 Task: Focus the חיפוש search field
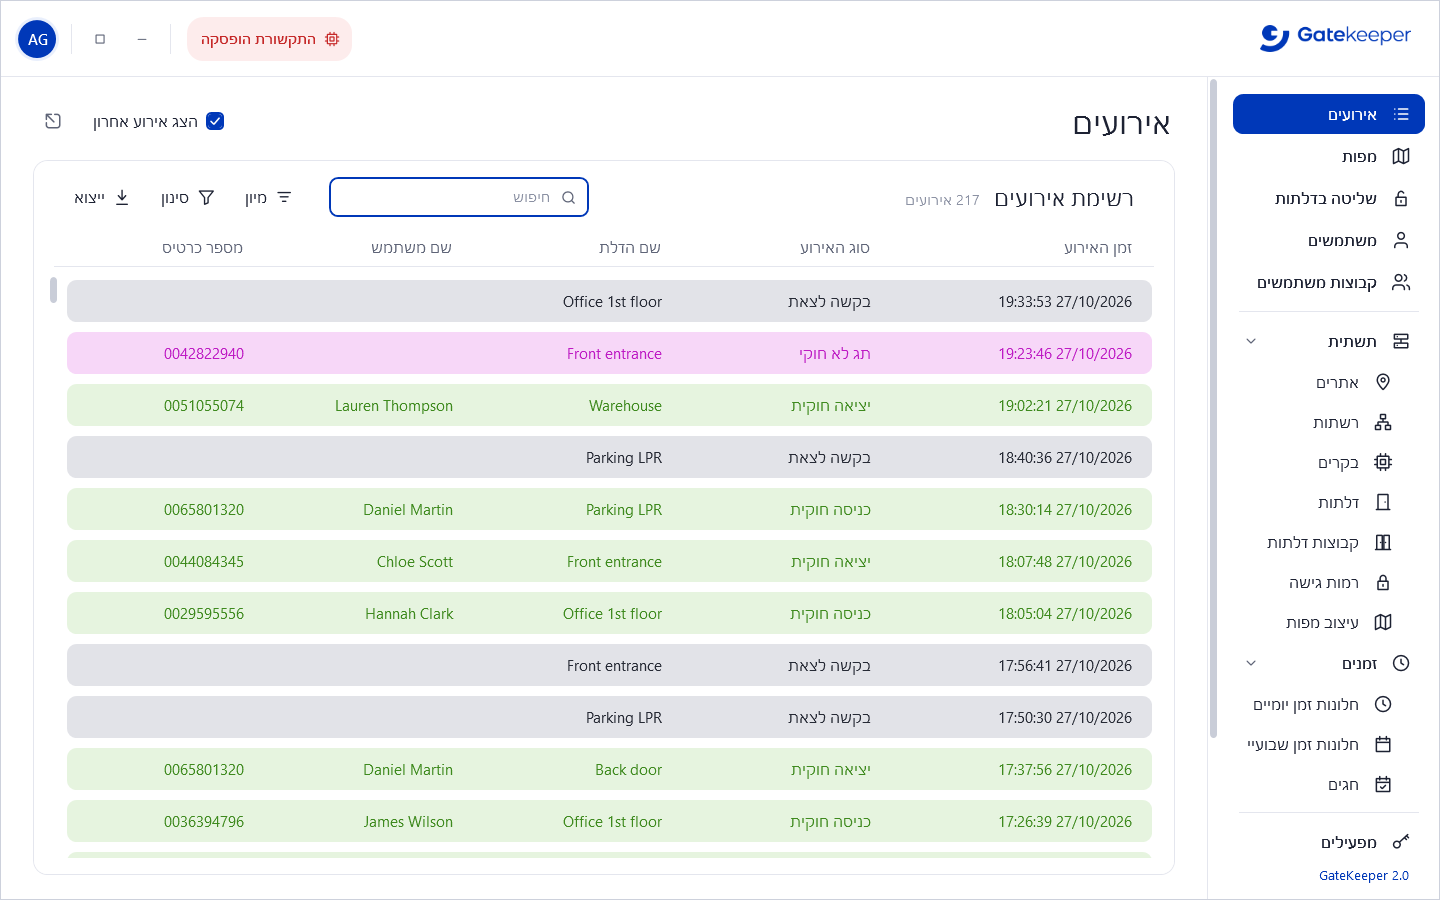(x=459, y=197)
